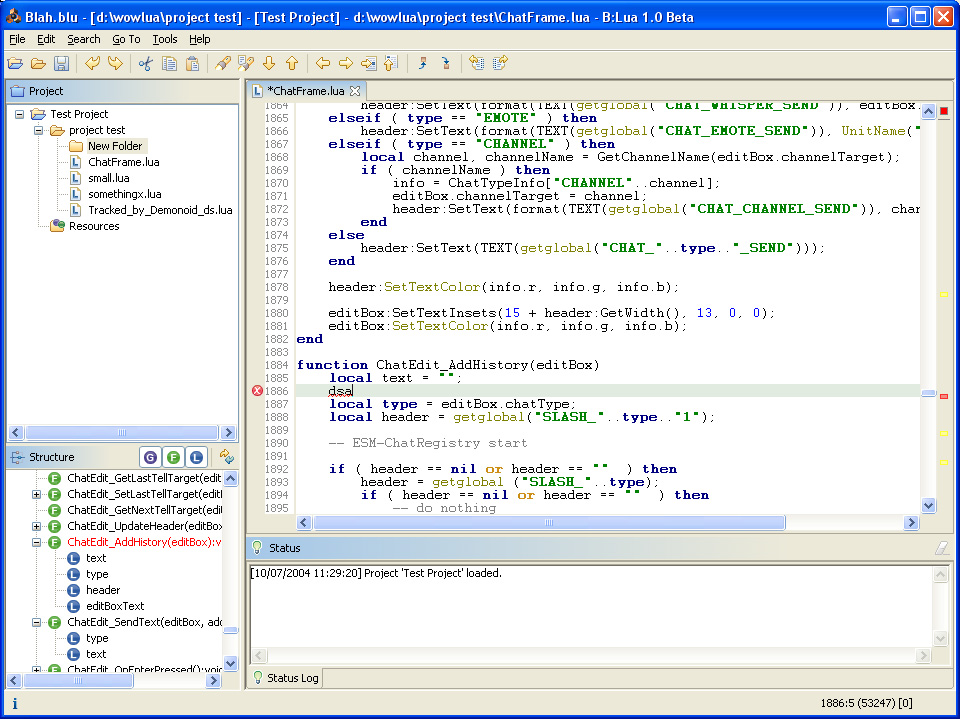The height and width of the screenshot is (719, 960).
Task: Open ChatFrame.lua in the project tree
Action: (x=123, y=162)
